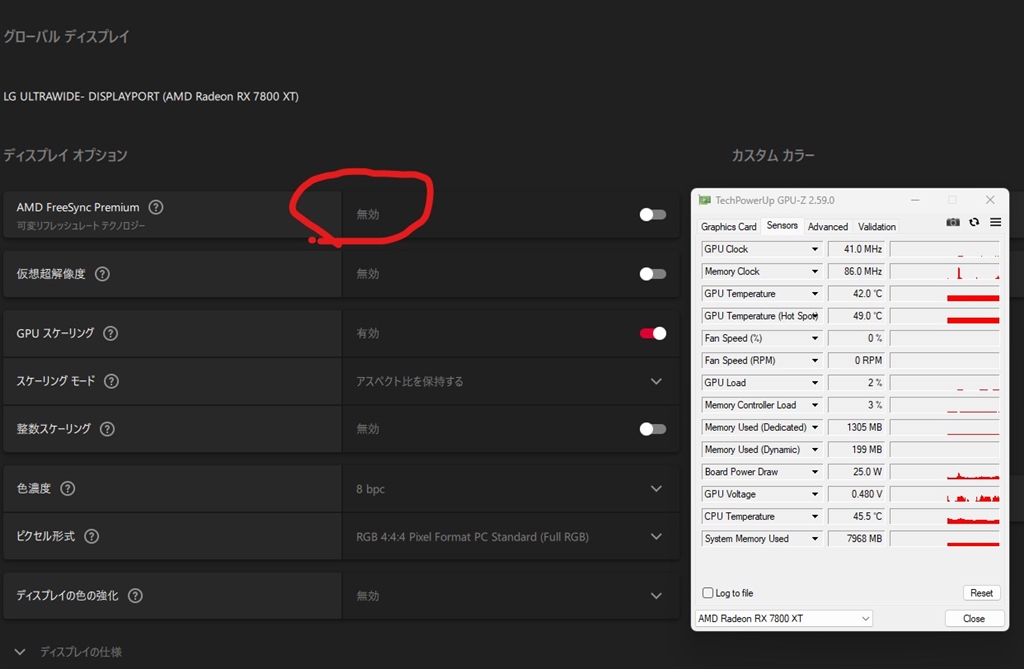Click the Close button in GPU-Z

point(974,618)
